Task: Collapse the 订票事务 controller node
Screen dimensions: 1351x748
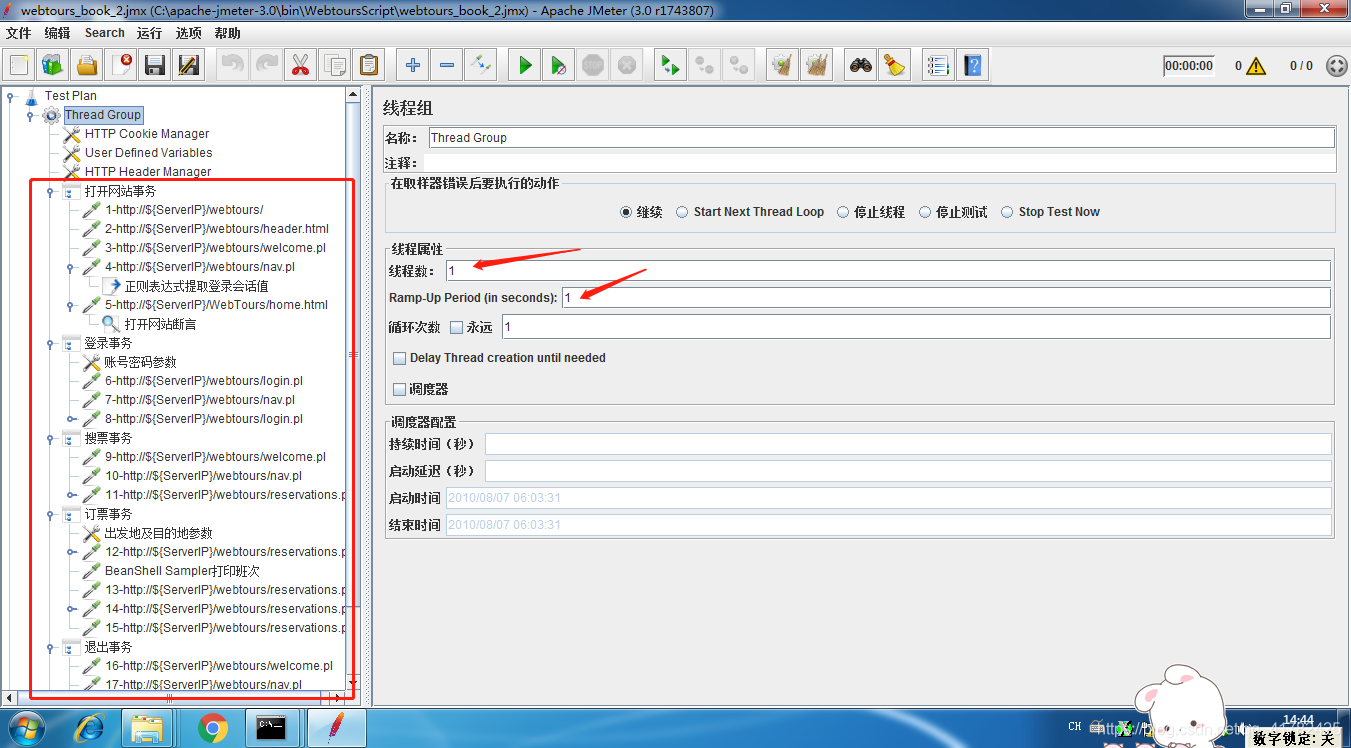Action: tap(50, 514)
